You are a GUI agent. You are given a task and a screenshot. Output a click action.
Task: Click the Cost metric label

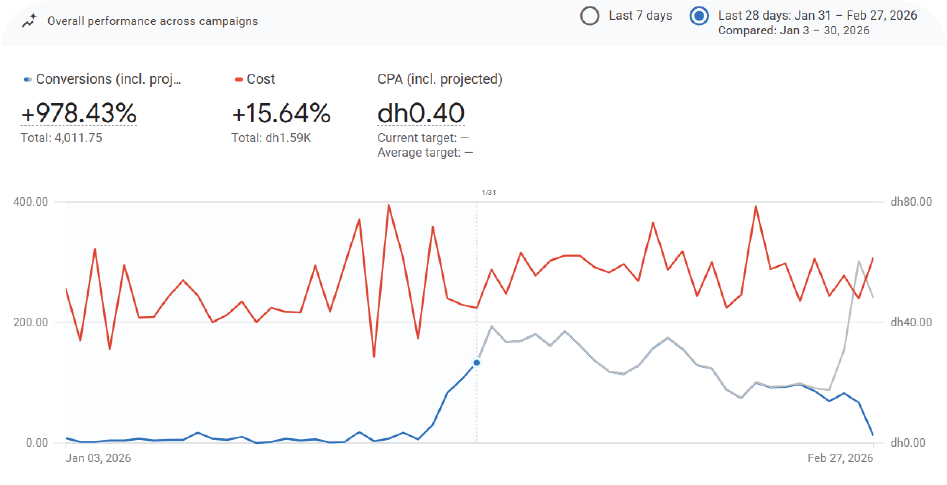(x=261, y=80)
